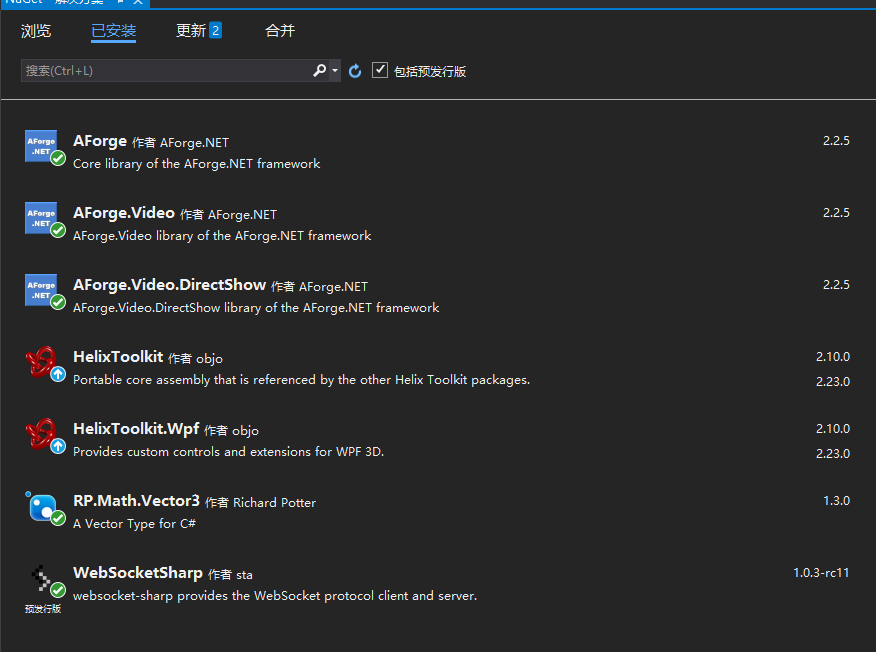
Task: Click the AForge core package icon
Action: 41,146
